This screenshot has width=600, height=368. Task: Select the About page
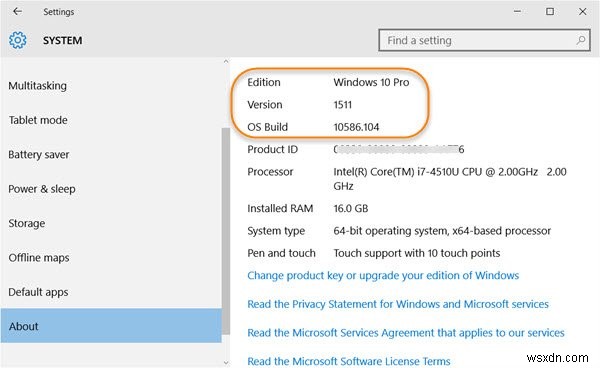pyautogui.click(x=111, y=326)
